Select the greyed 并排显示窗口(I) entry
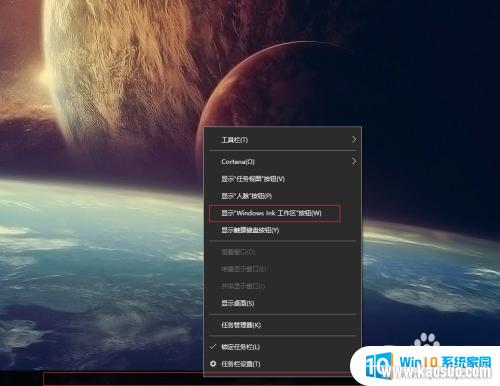 pos(283,286)
